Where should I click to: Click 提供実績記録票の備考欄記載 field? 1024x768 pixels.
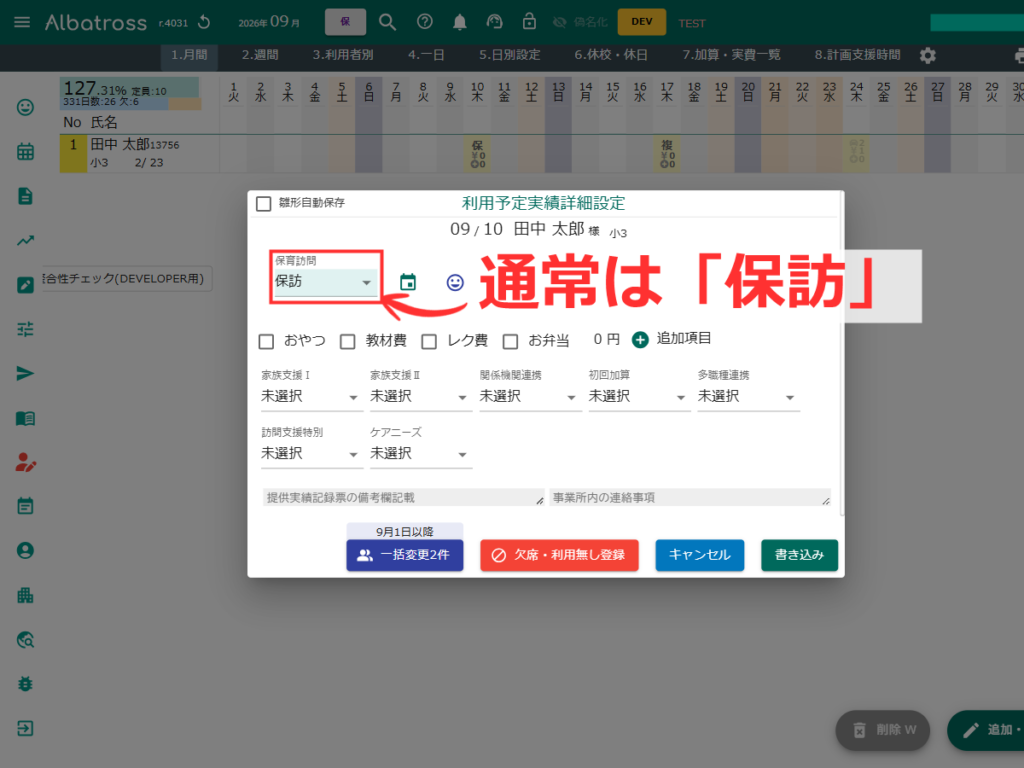point(404,498)
